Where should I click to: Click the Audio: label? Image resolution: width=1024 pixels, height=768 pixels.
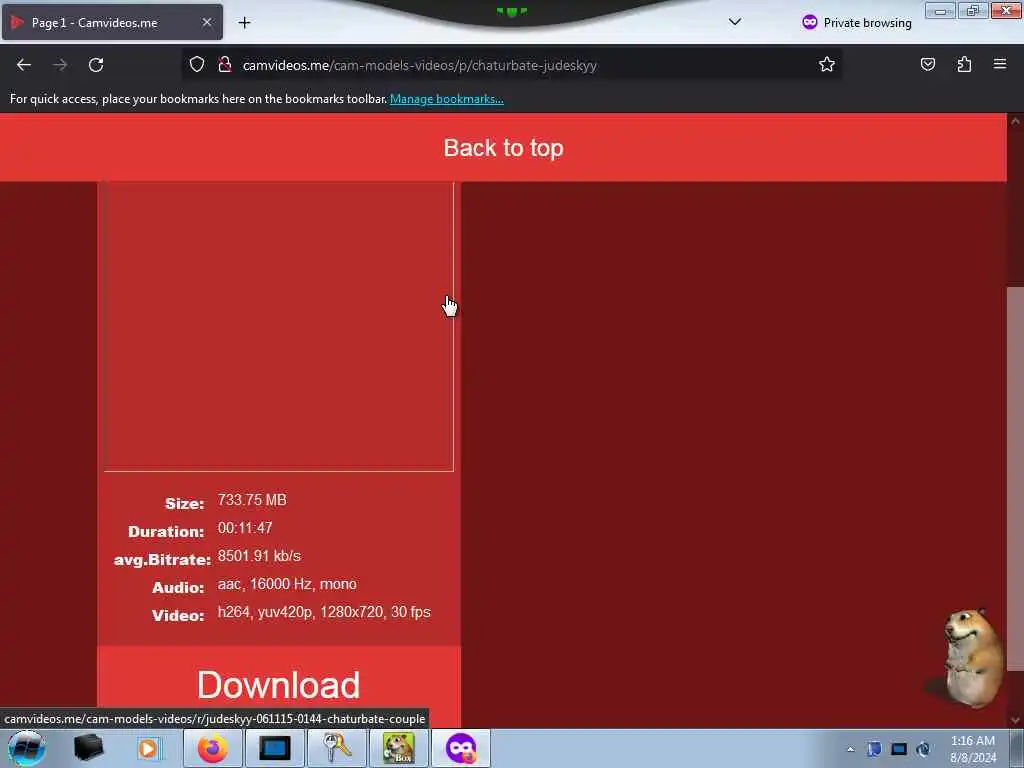[x=178, y=588]
